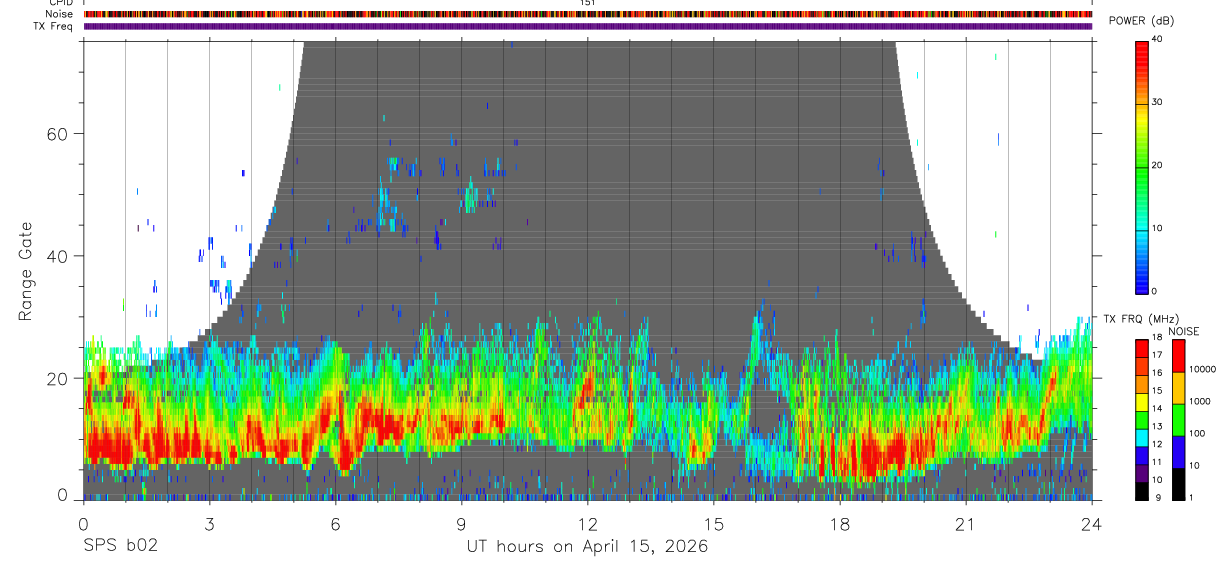1228x567 pixels.
Task: Select the 18 MHz red frequency swatch
Action: click(1141, 346)
